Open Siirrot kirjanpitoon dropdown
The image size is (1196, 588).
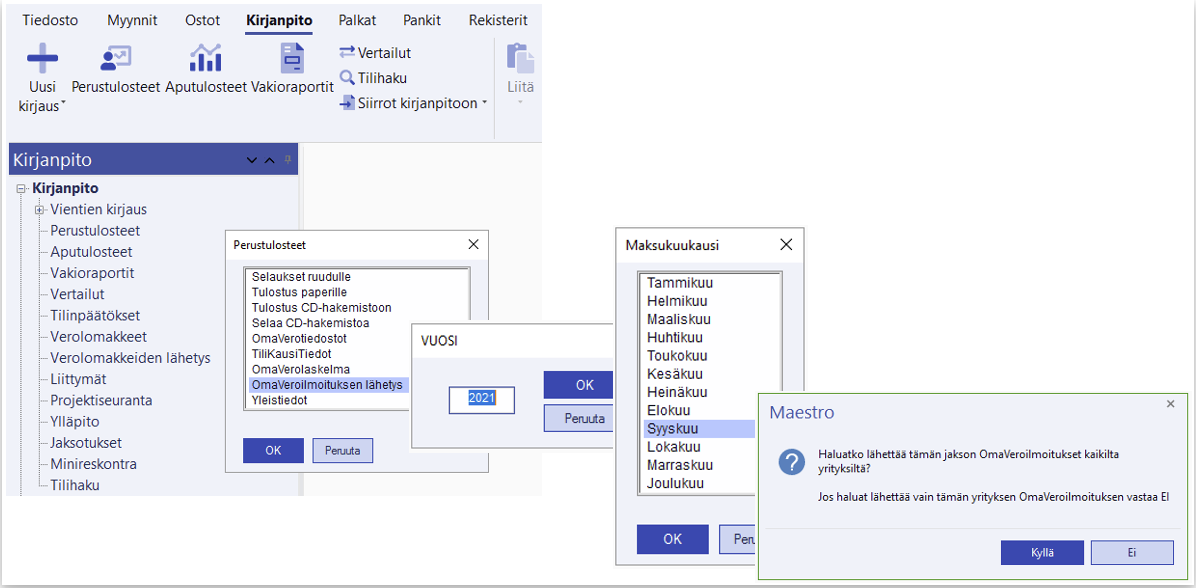click(x=413, y=103)
